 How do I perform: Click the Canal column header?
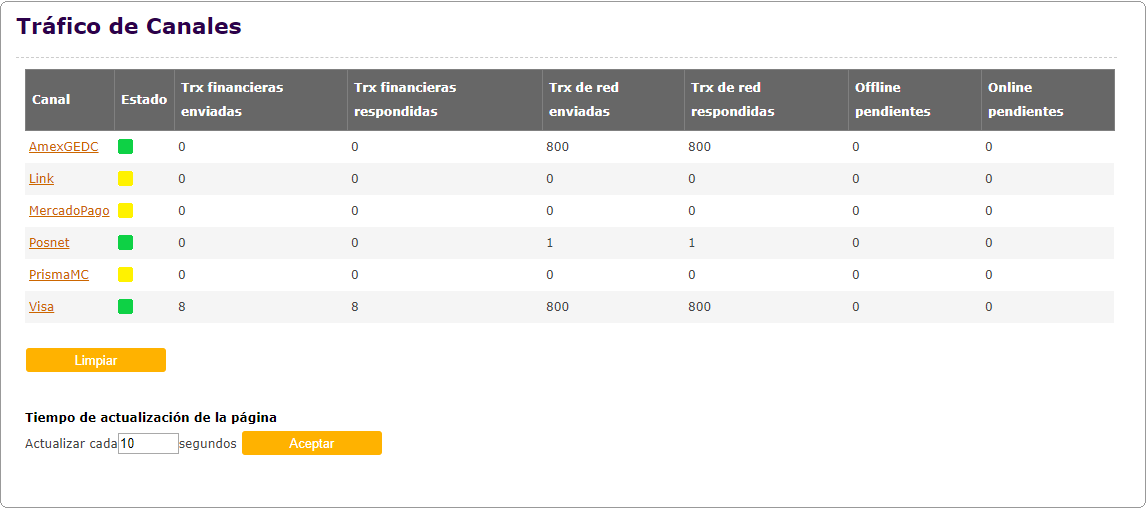coord(51,100)
